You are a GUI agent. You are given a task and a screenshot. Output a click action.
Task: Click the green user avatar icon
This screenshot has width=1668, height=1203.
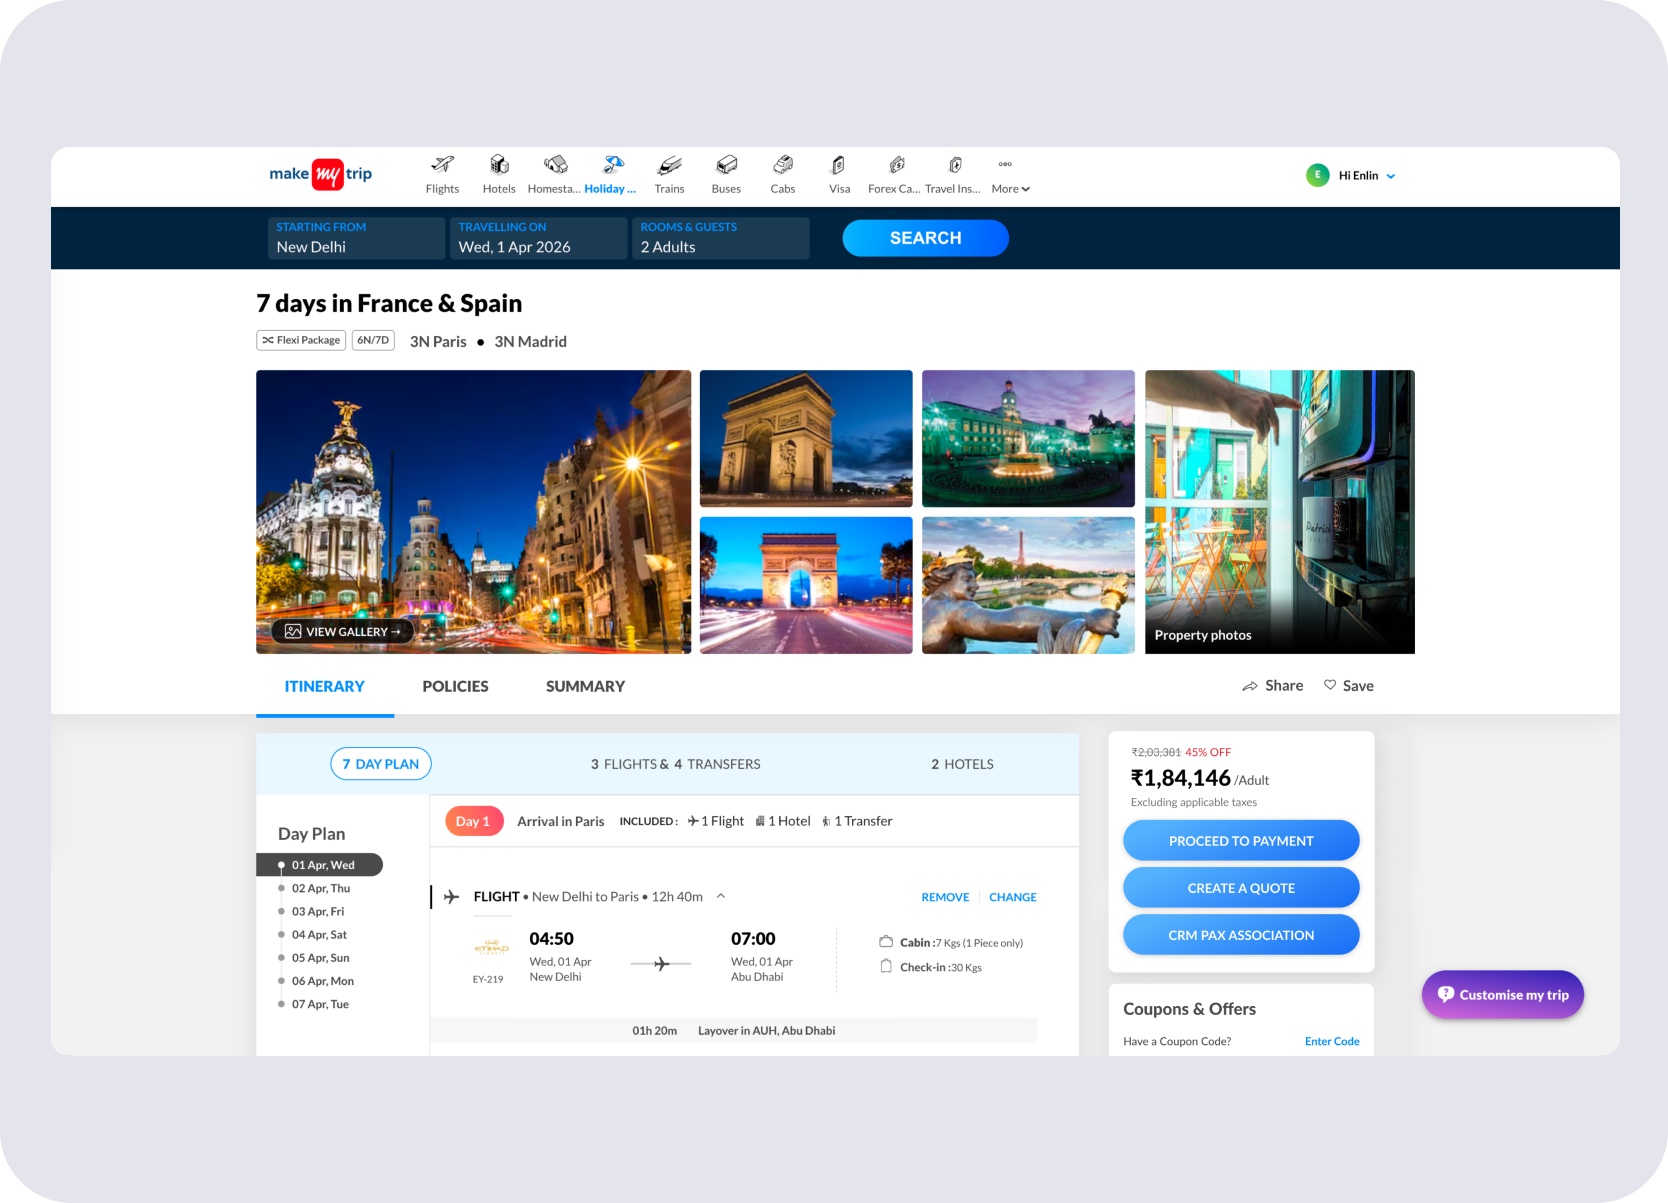tap(1317, 175)
